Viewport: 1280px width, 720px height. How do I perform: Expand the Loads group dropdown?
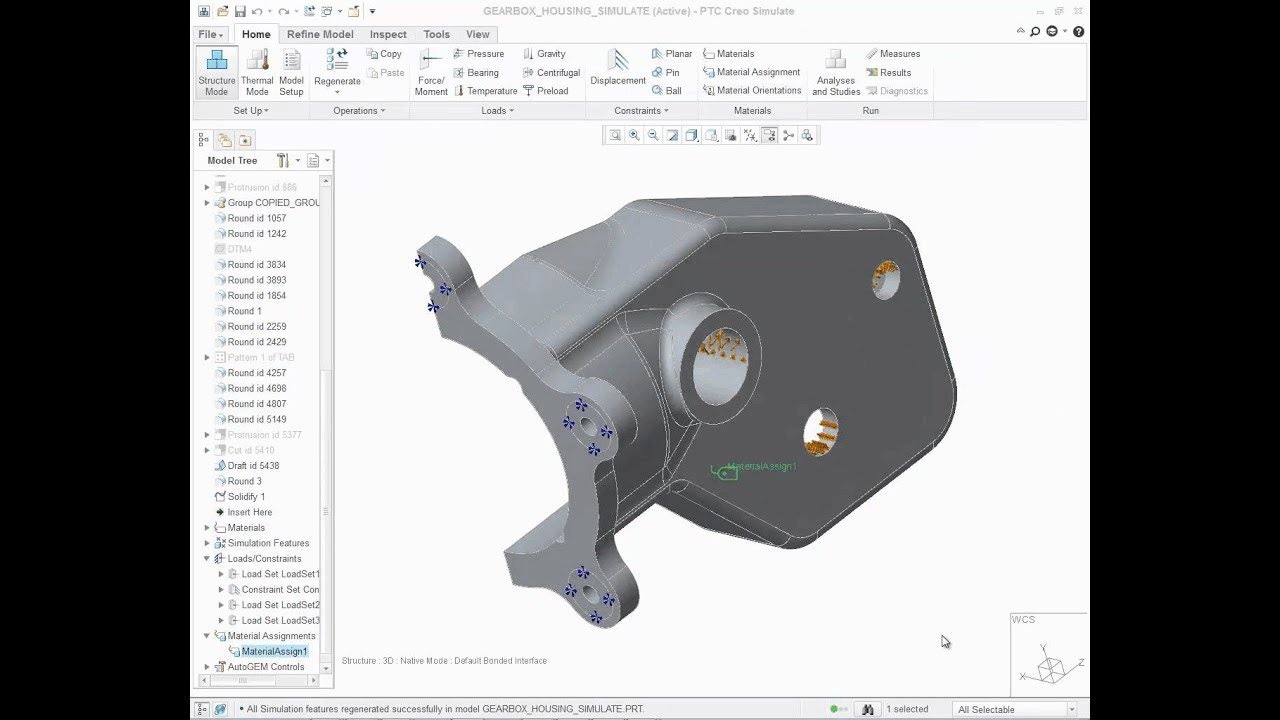497,111
